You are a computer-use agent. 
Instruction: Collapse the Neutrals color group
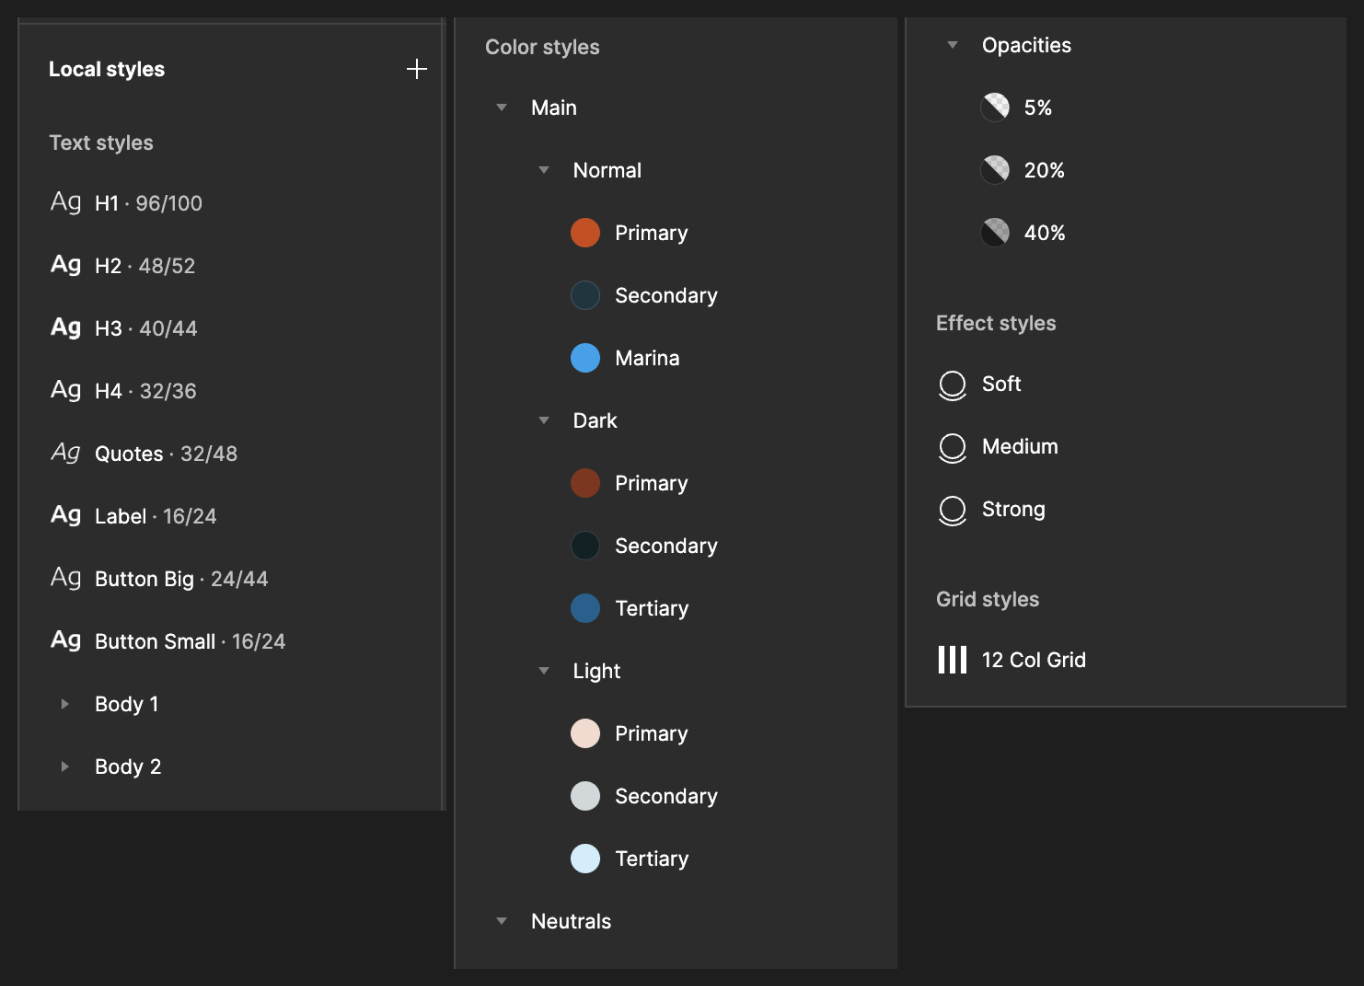[502, 921]
